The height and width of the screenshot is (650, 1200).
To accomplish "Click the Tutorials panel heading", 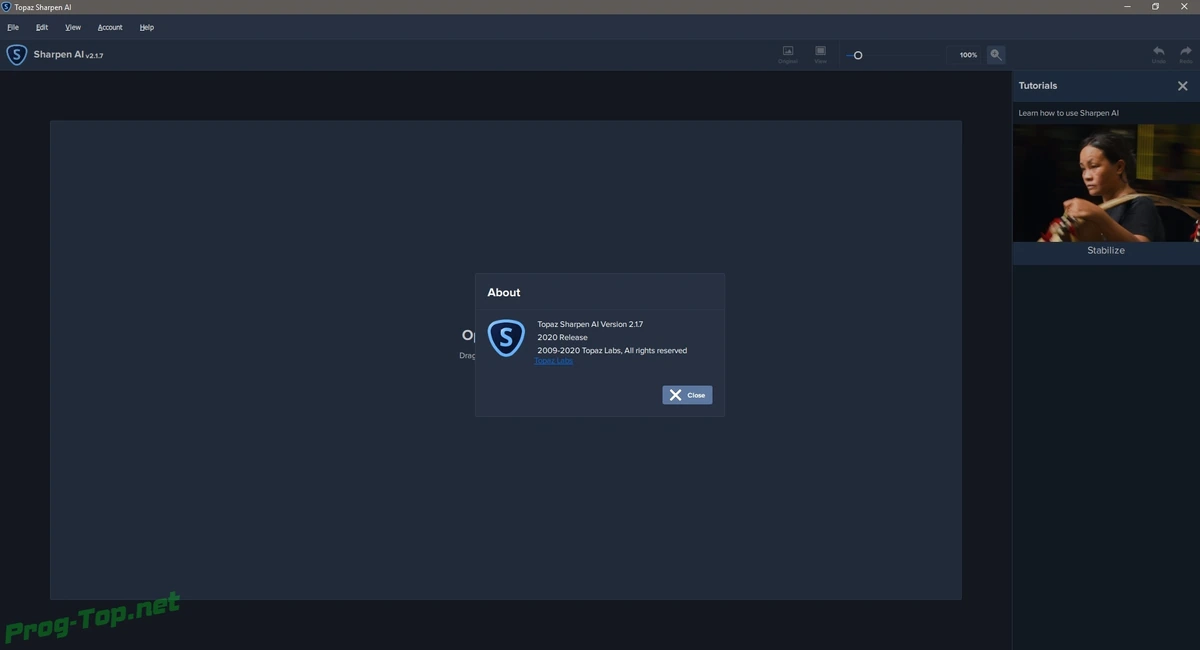I will [x=1038, y=86].
